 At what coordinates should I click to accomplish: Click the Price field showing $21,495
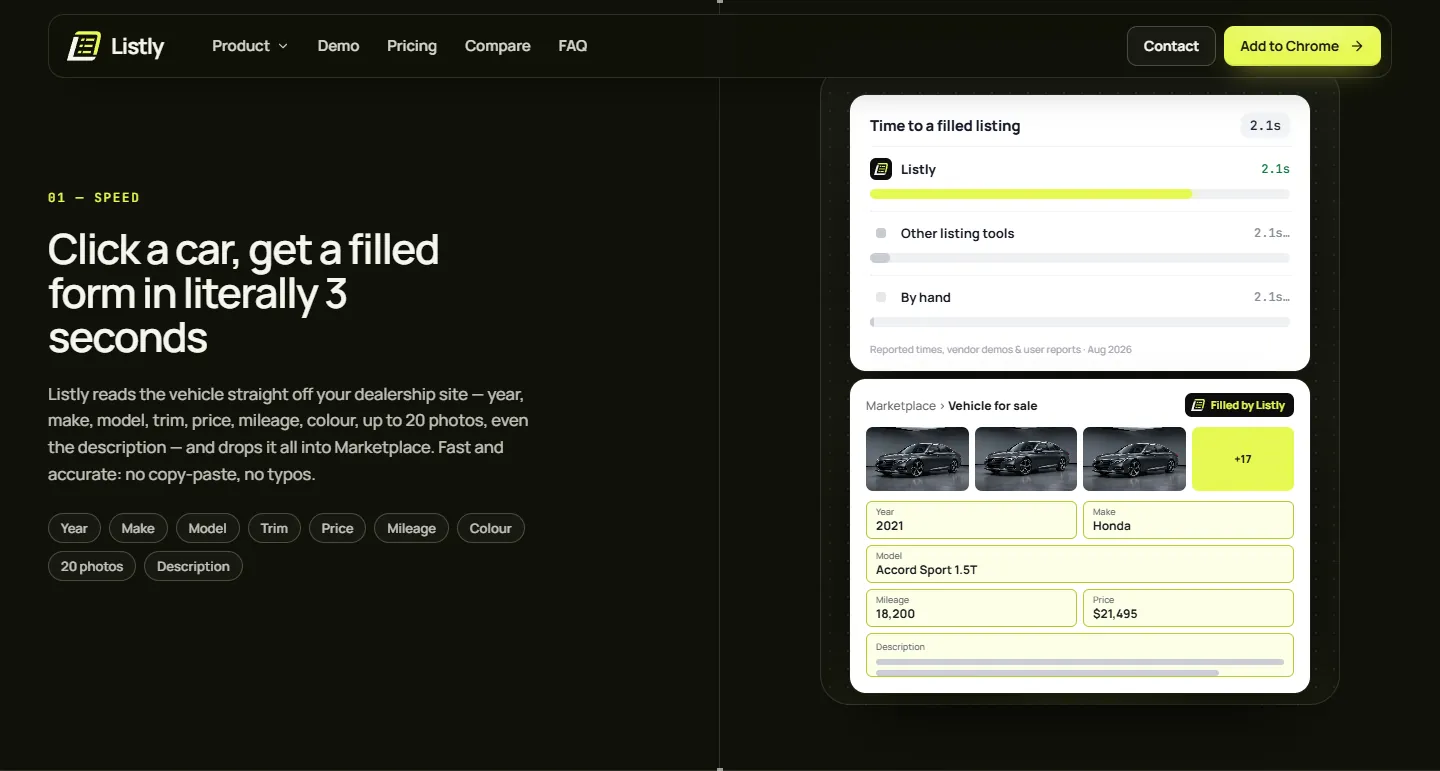pos(1188,608)
